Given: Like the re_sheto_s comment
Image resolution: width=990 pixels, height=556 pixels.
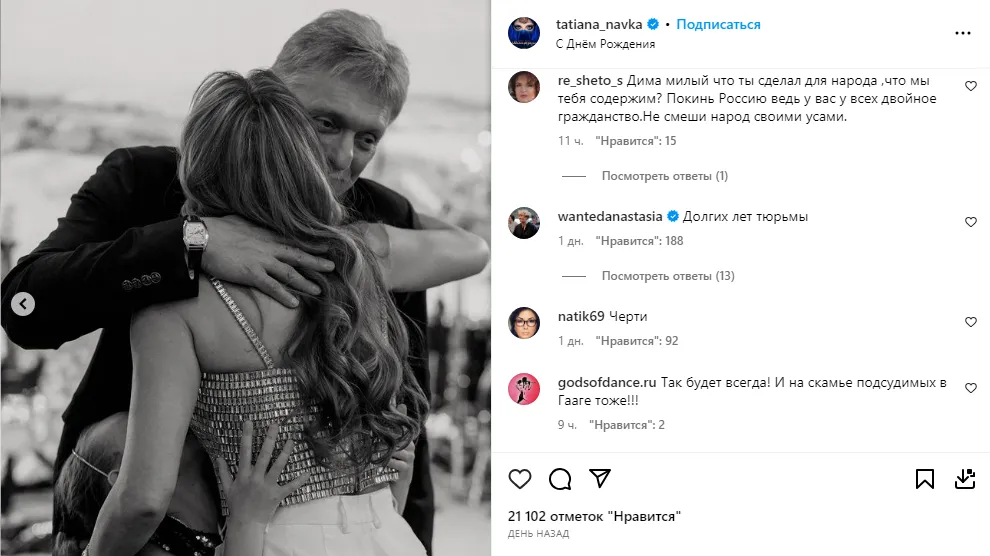Looking at the screenshot, I should point(970,87).
